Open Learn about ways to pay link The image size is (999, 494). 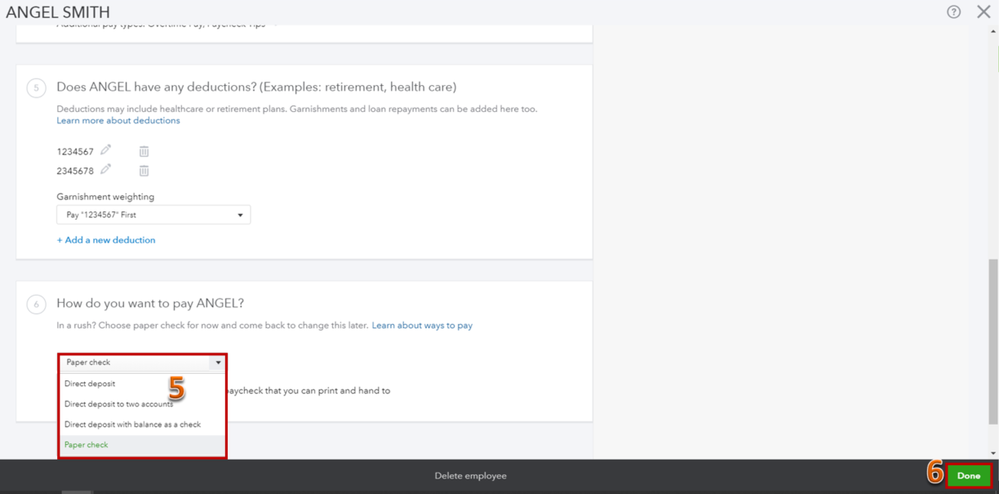pos(422,325)
